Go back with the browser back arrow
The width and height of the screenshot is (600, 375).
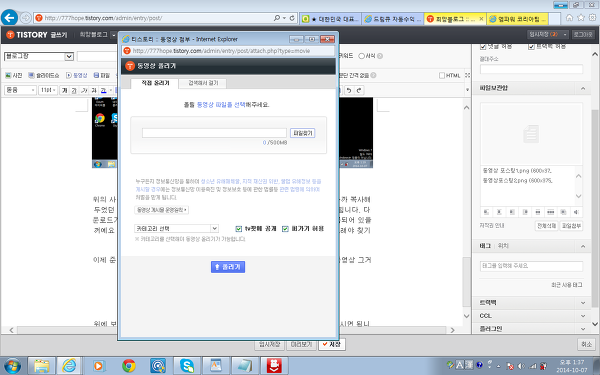10,18
